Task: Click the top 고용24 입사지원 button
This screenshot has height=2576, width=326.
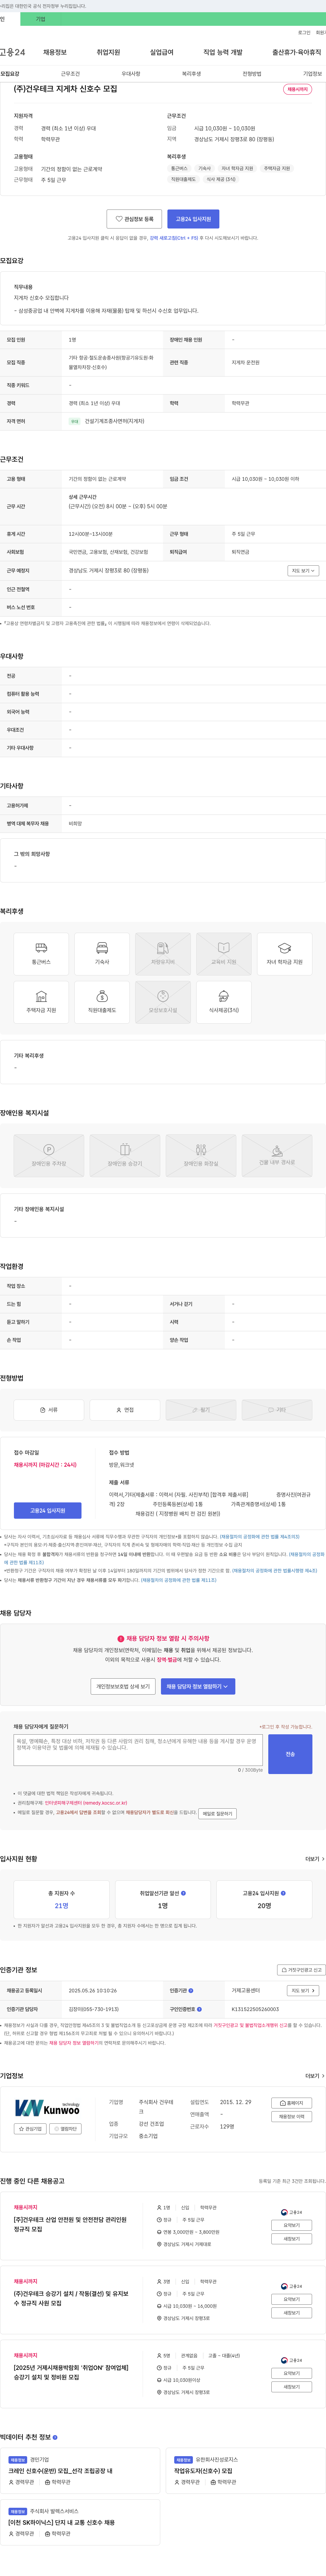Action: (193, 219)
